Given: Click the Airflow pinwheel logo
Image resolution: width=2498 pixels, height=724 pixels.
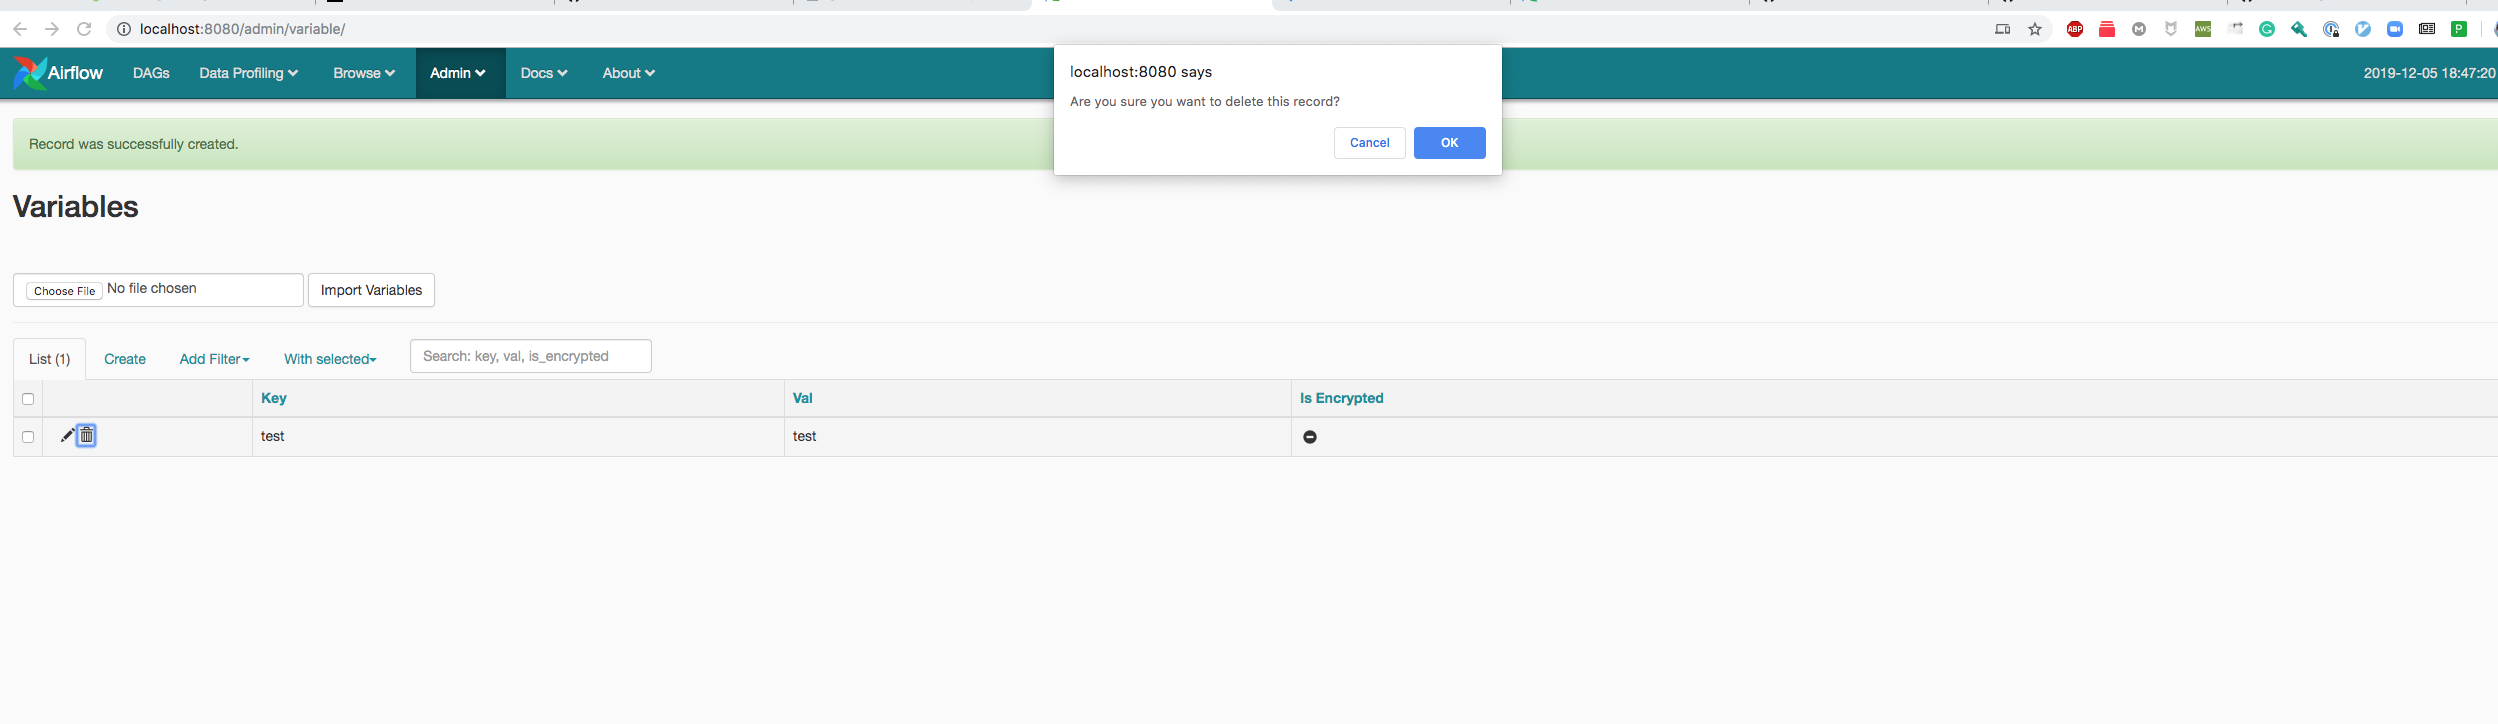Looking at the screenshot, I should click(30, 73).
